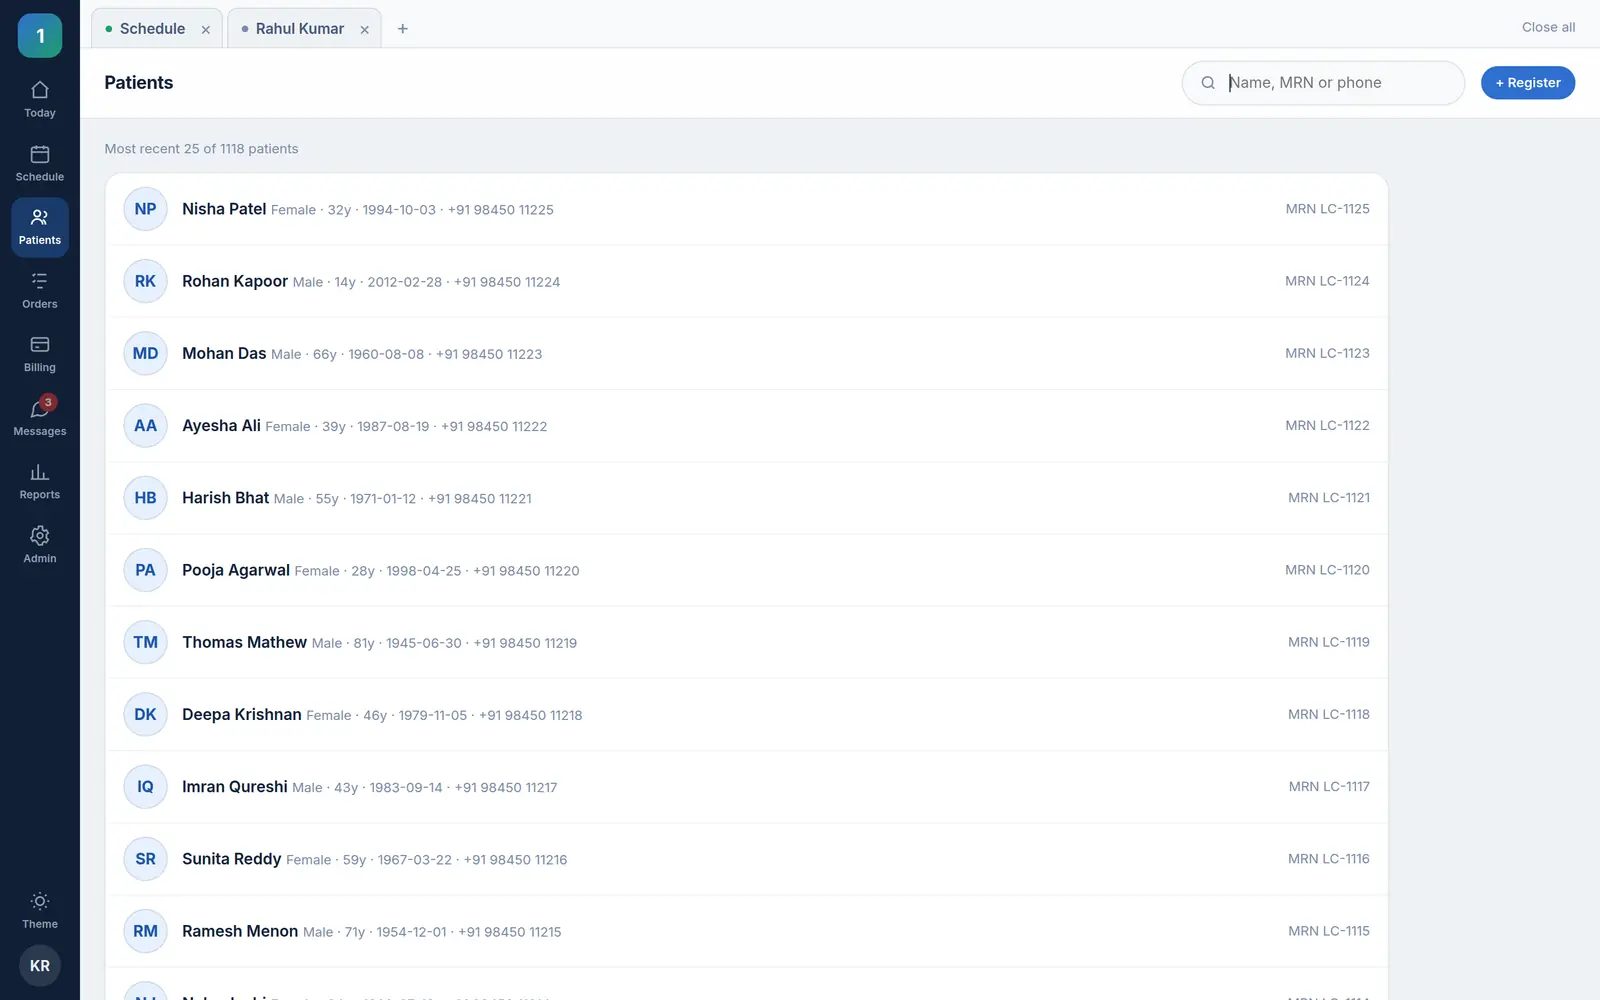Click the TM avatar for Thomas Mathew

pos(145,642)
